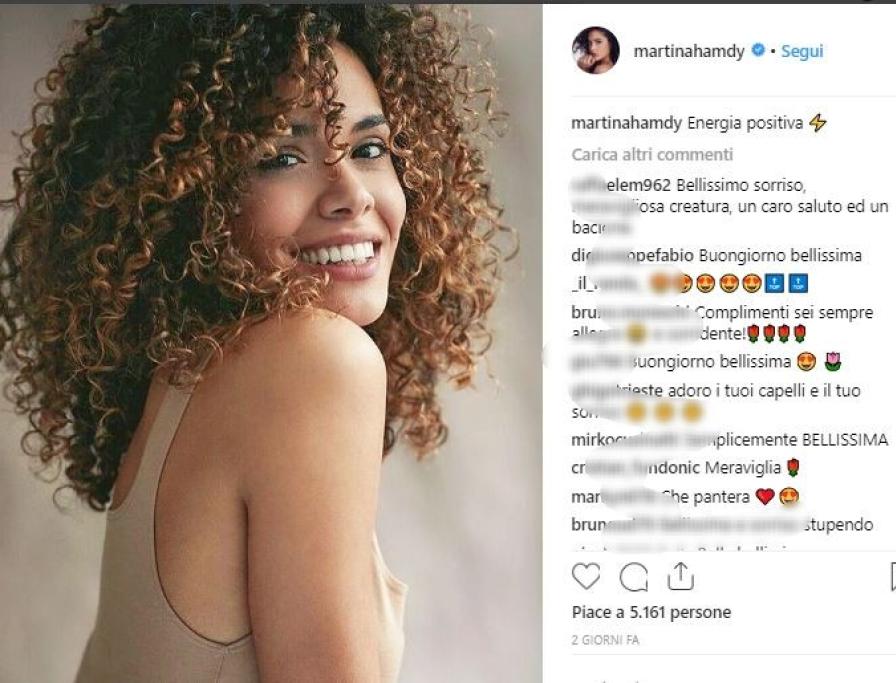Viewport: 896px width, 683px height.
Task: Open martinahamdy's profile picture avatar
Action: [595, 50]
